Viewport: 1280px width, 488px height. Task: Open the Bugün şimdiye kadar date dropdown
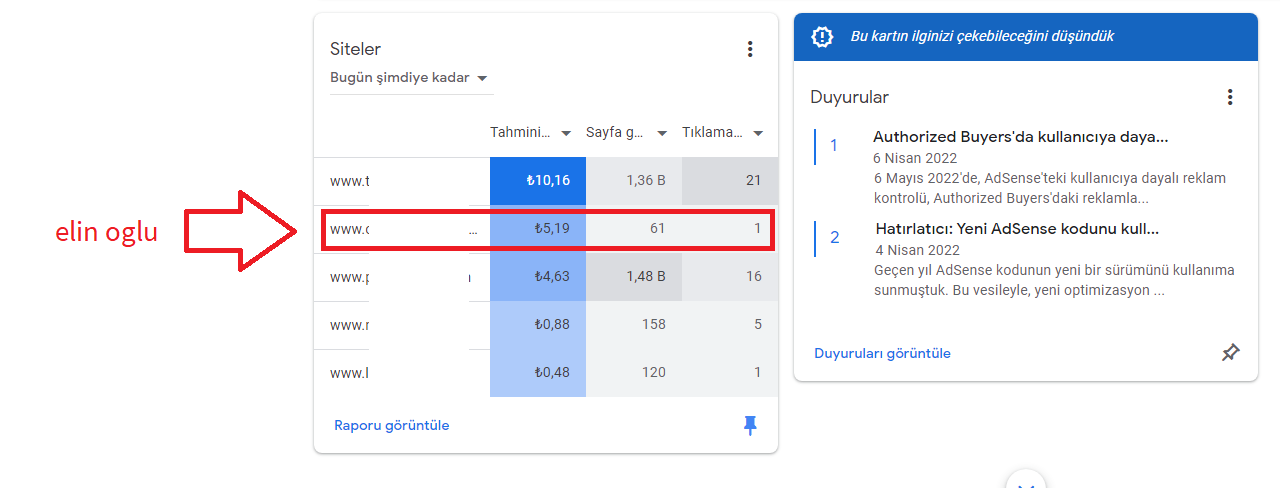point(409,78)
